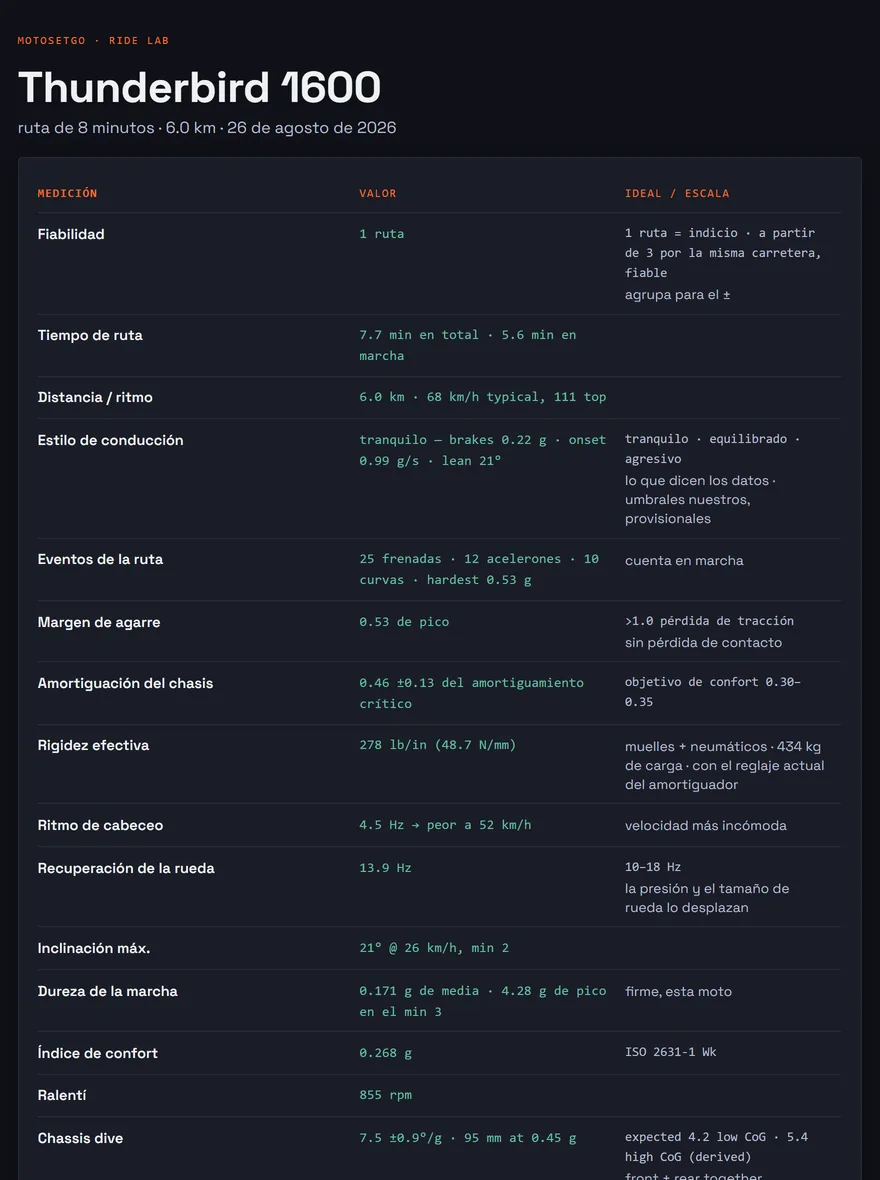Select the Chassis dive row label
880x1180 pixels.
80,1139
